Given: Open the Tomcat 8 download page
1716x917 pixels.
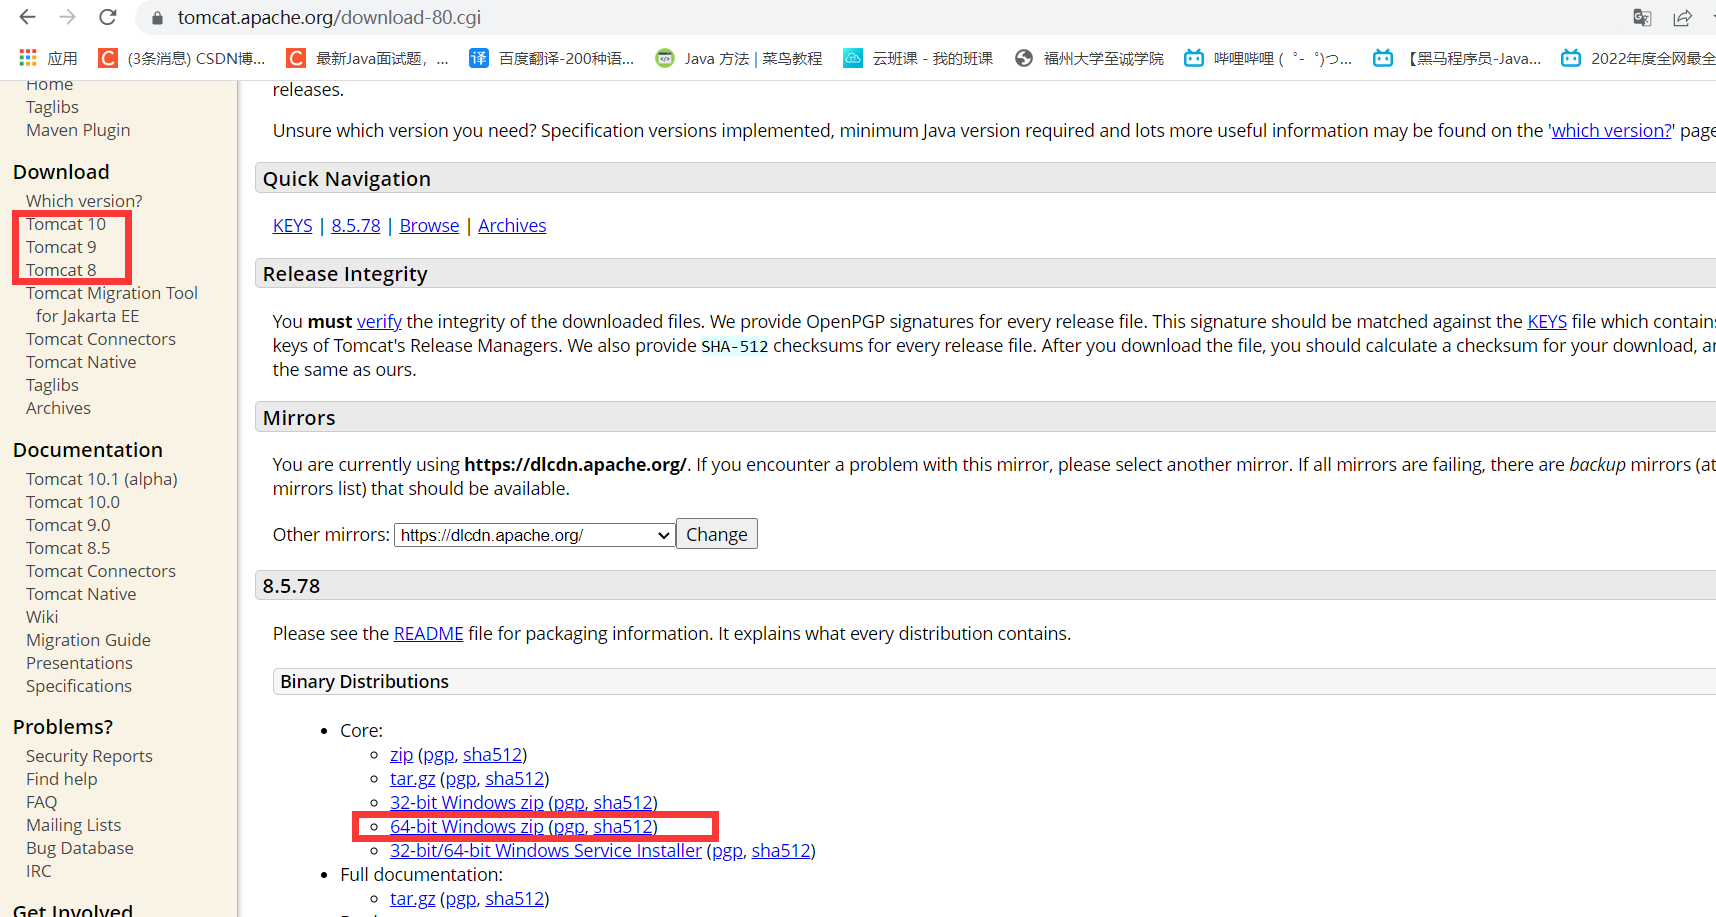Looking at the screenshot, I should pos(61,270).
